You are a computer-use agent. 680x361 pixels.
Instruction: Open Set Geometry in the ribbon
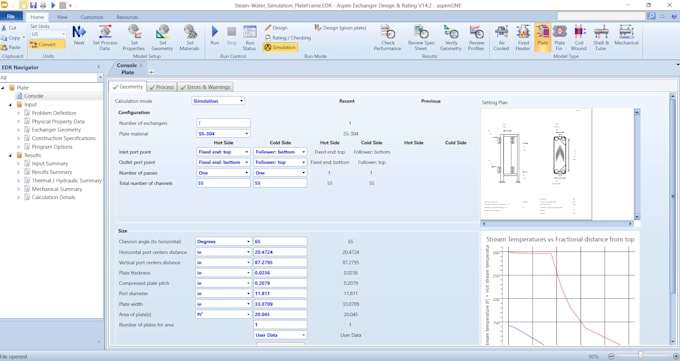[163, 37]
